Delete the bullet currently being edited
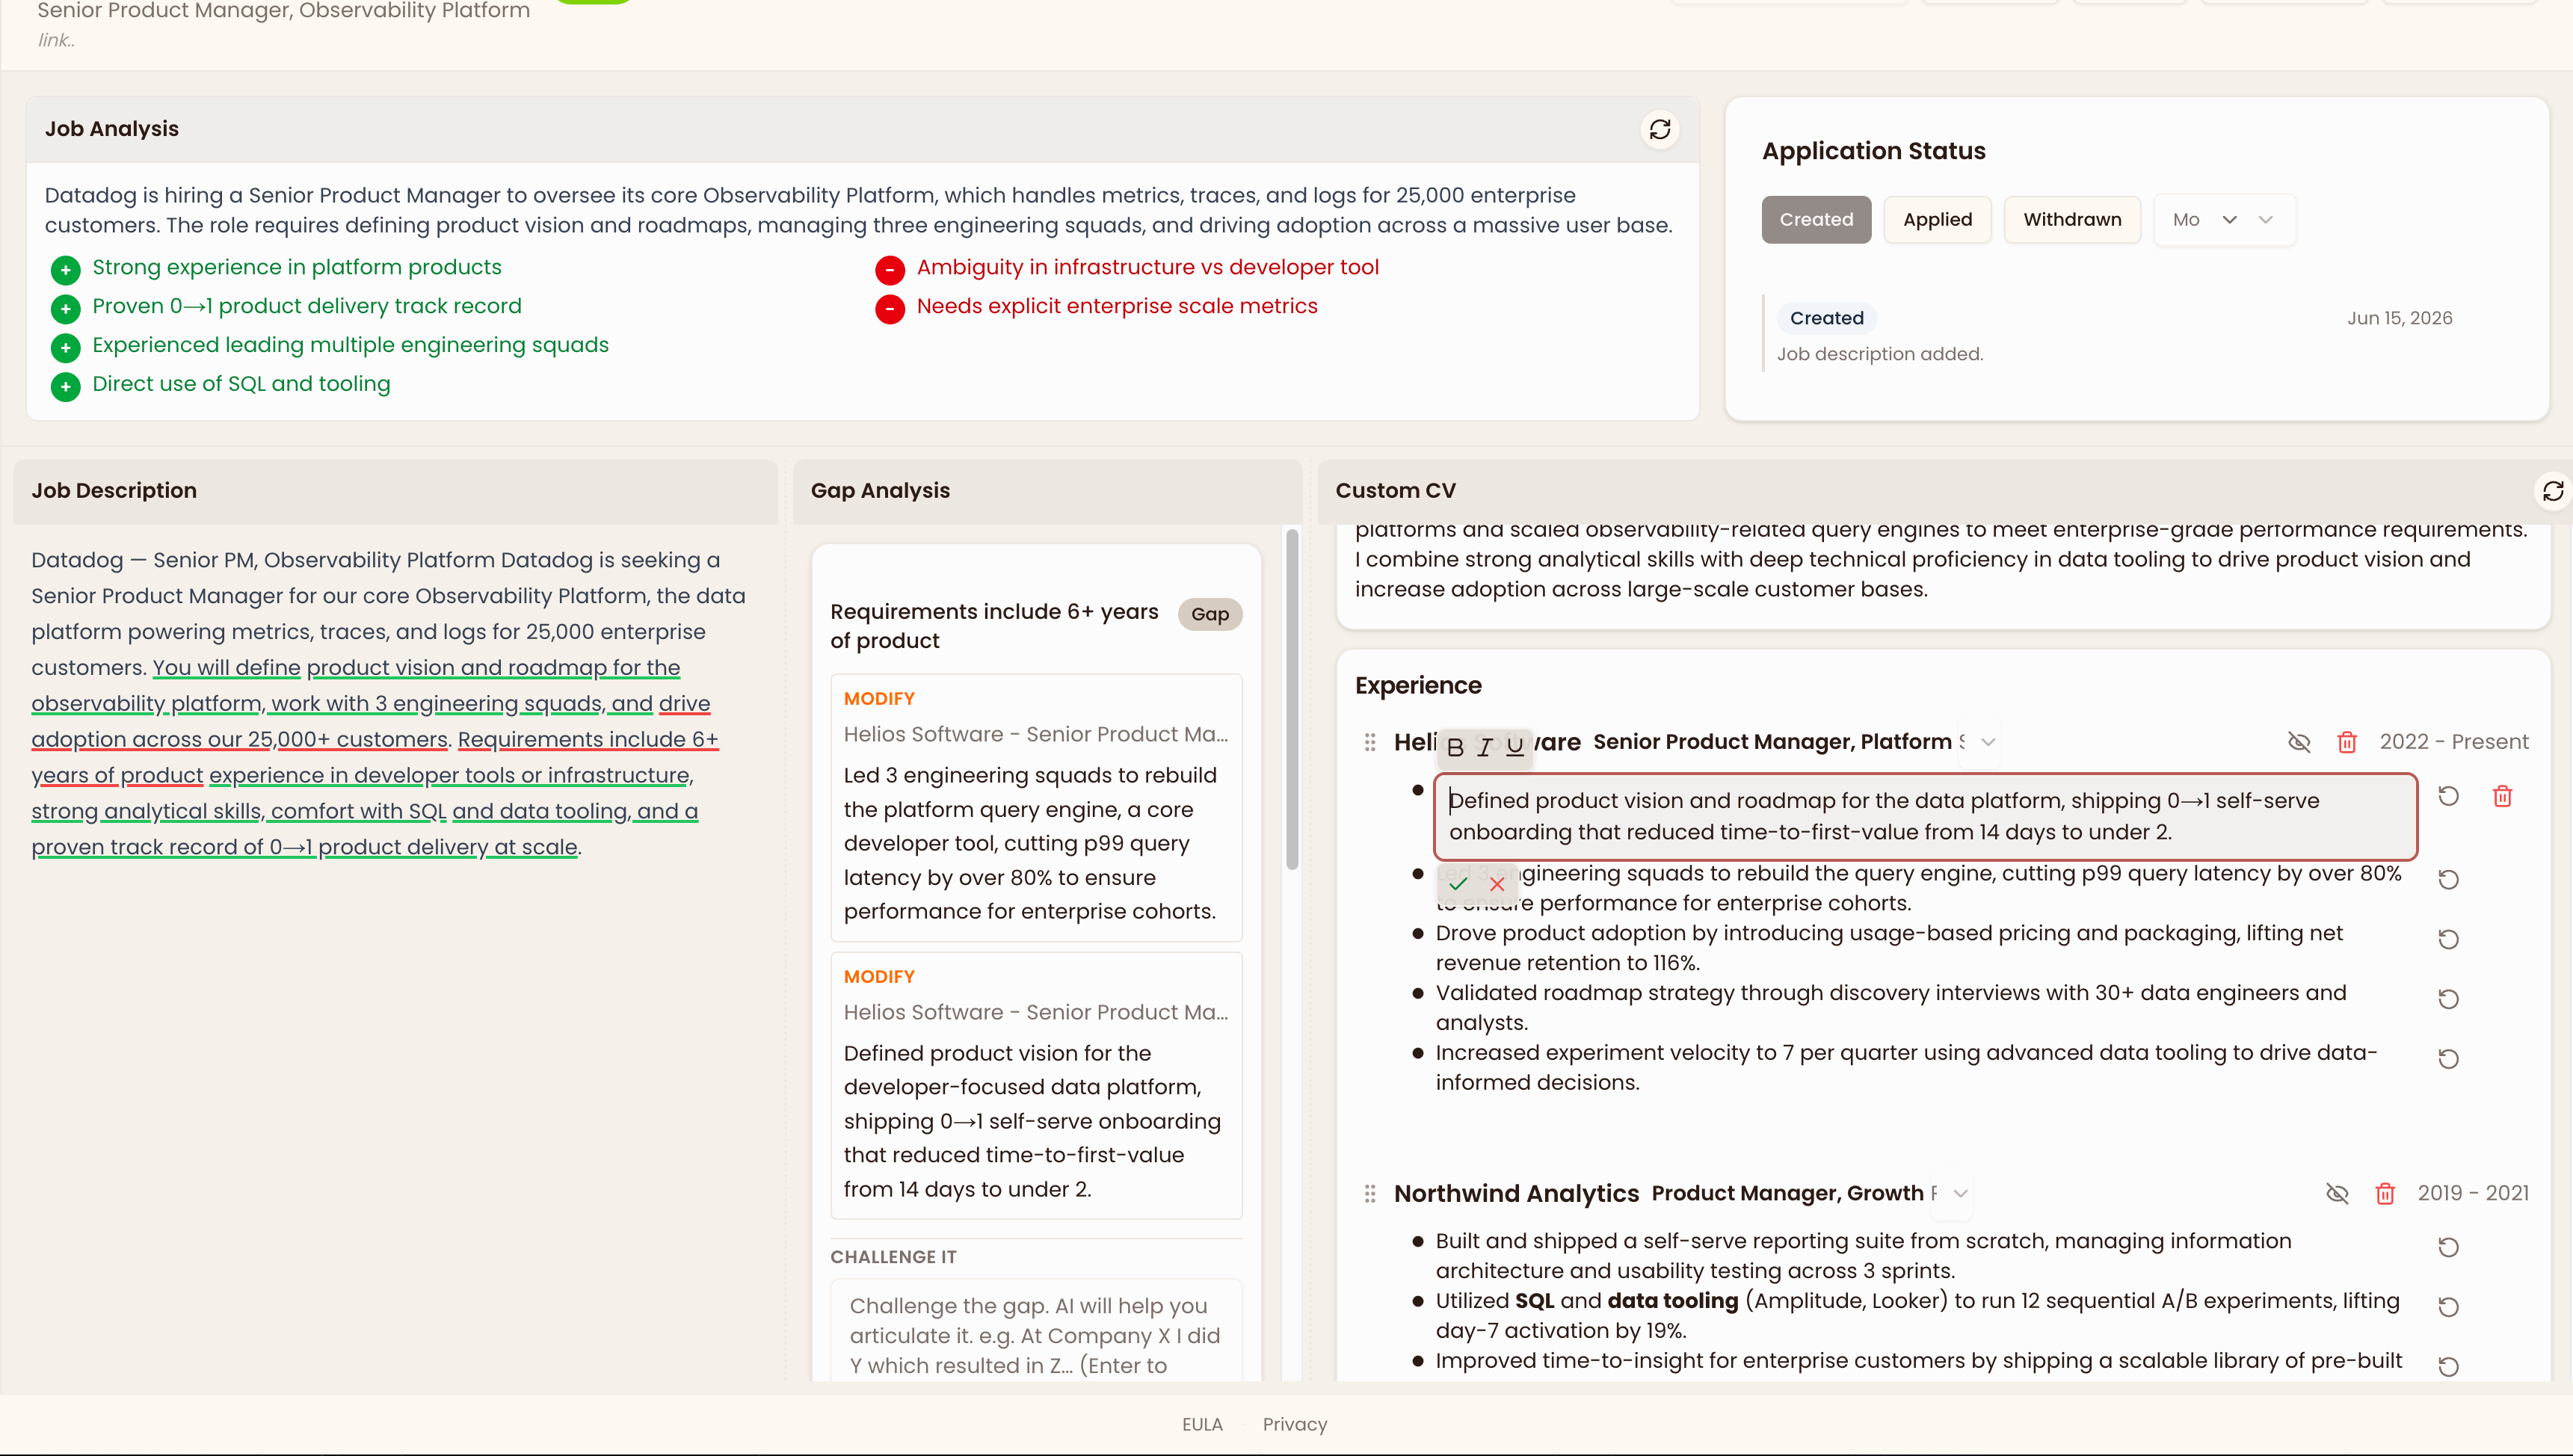Screen dimensions: 2573x1456 coord(2502,796)
